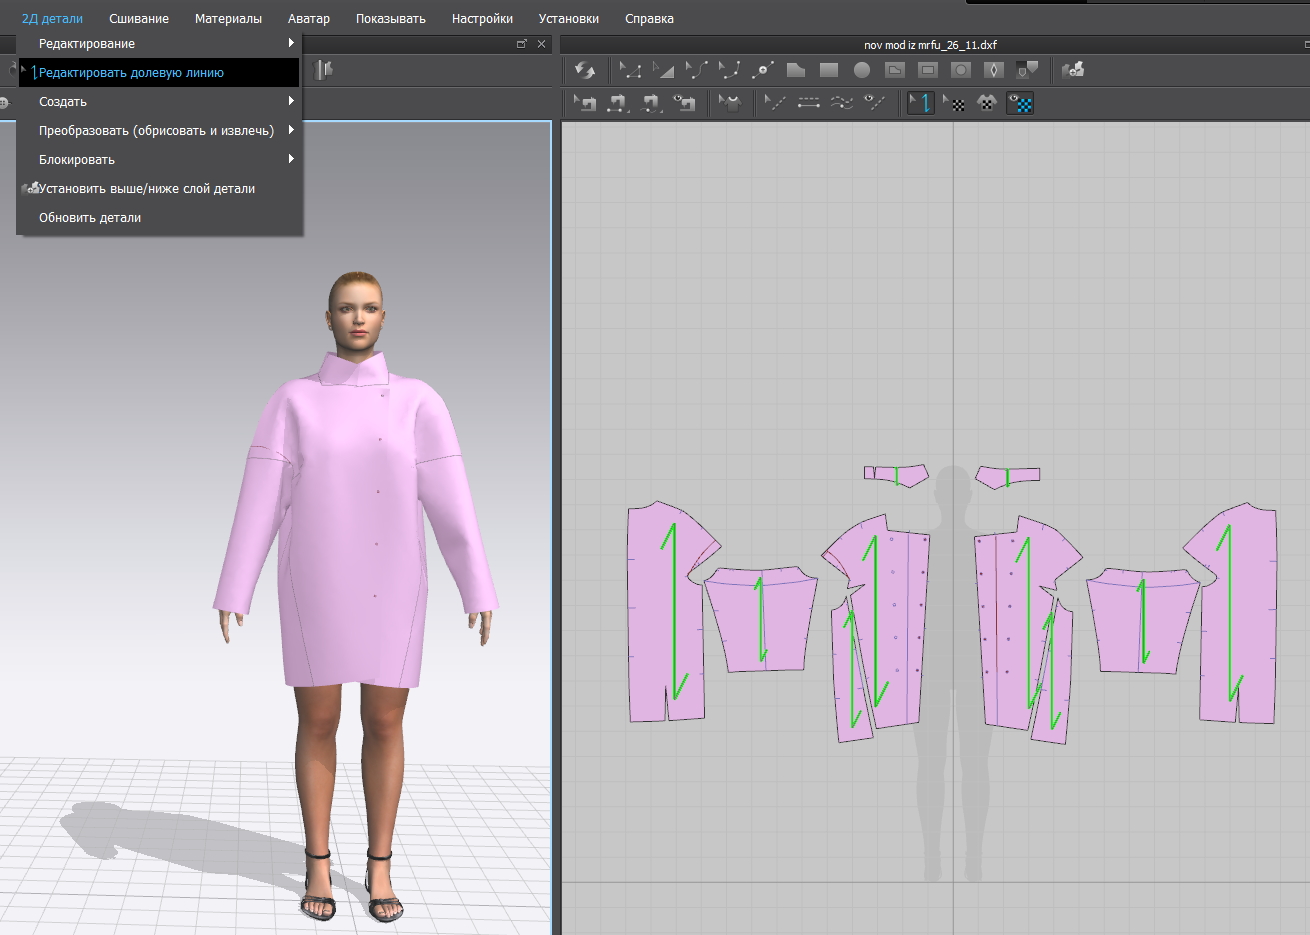Open the Материалы menu

pyautogui.click(x=228, y=19)
